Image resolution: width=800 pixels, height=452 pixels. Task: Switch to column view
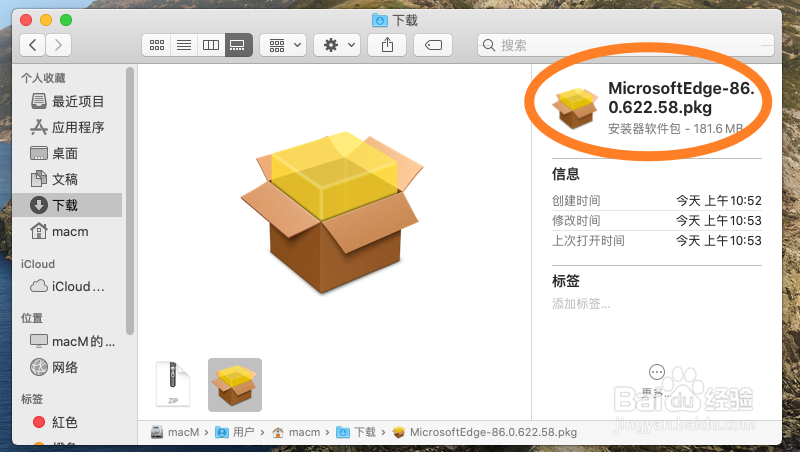point(211,45)
